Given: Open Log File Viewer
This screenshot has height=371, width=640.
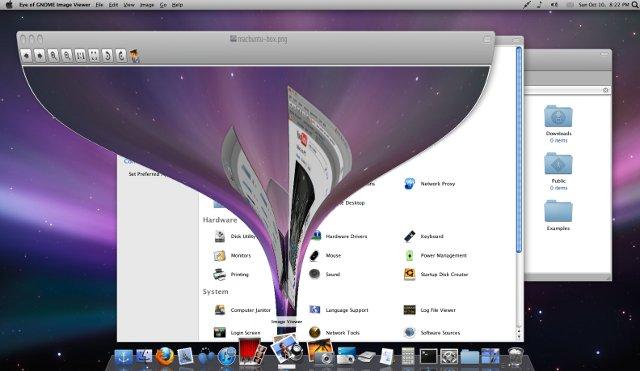Looking at the screenshot, I should click(429, 310).
